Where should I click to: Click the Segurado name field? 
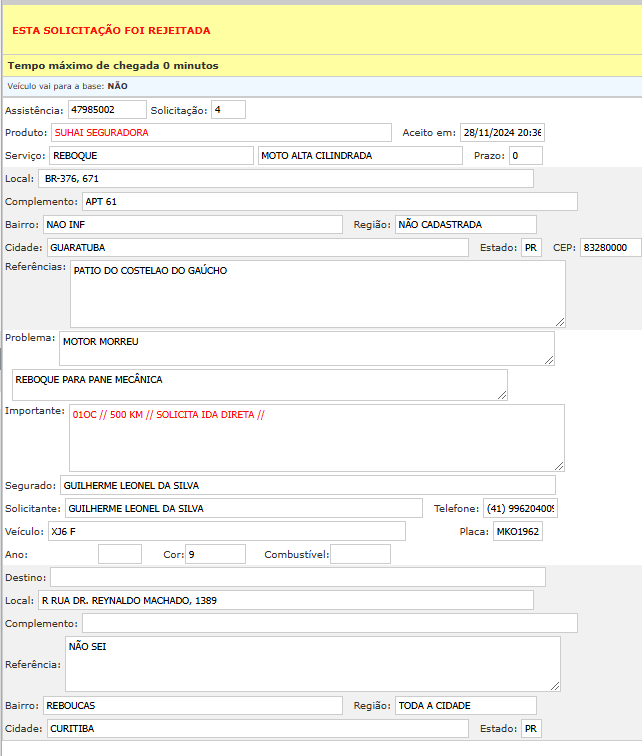click(x=307, y=485)
